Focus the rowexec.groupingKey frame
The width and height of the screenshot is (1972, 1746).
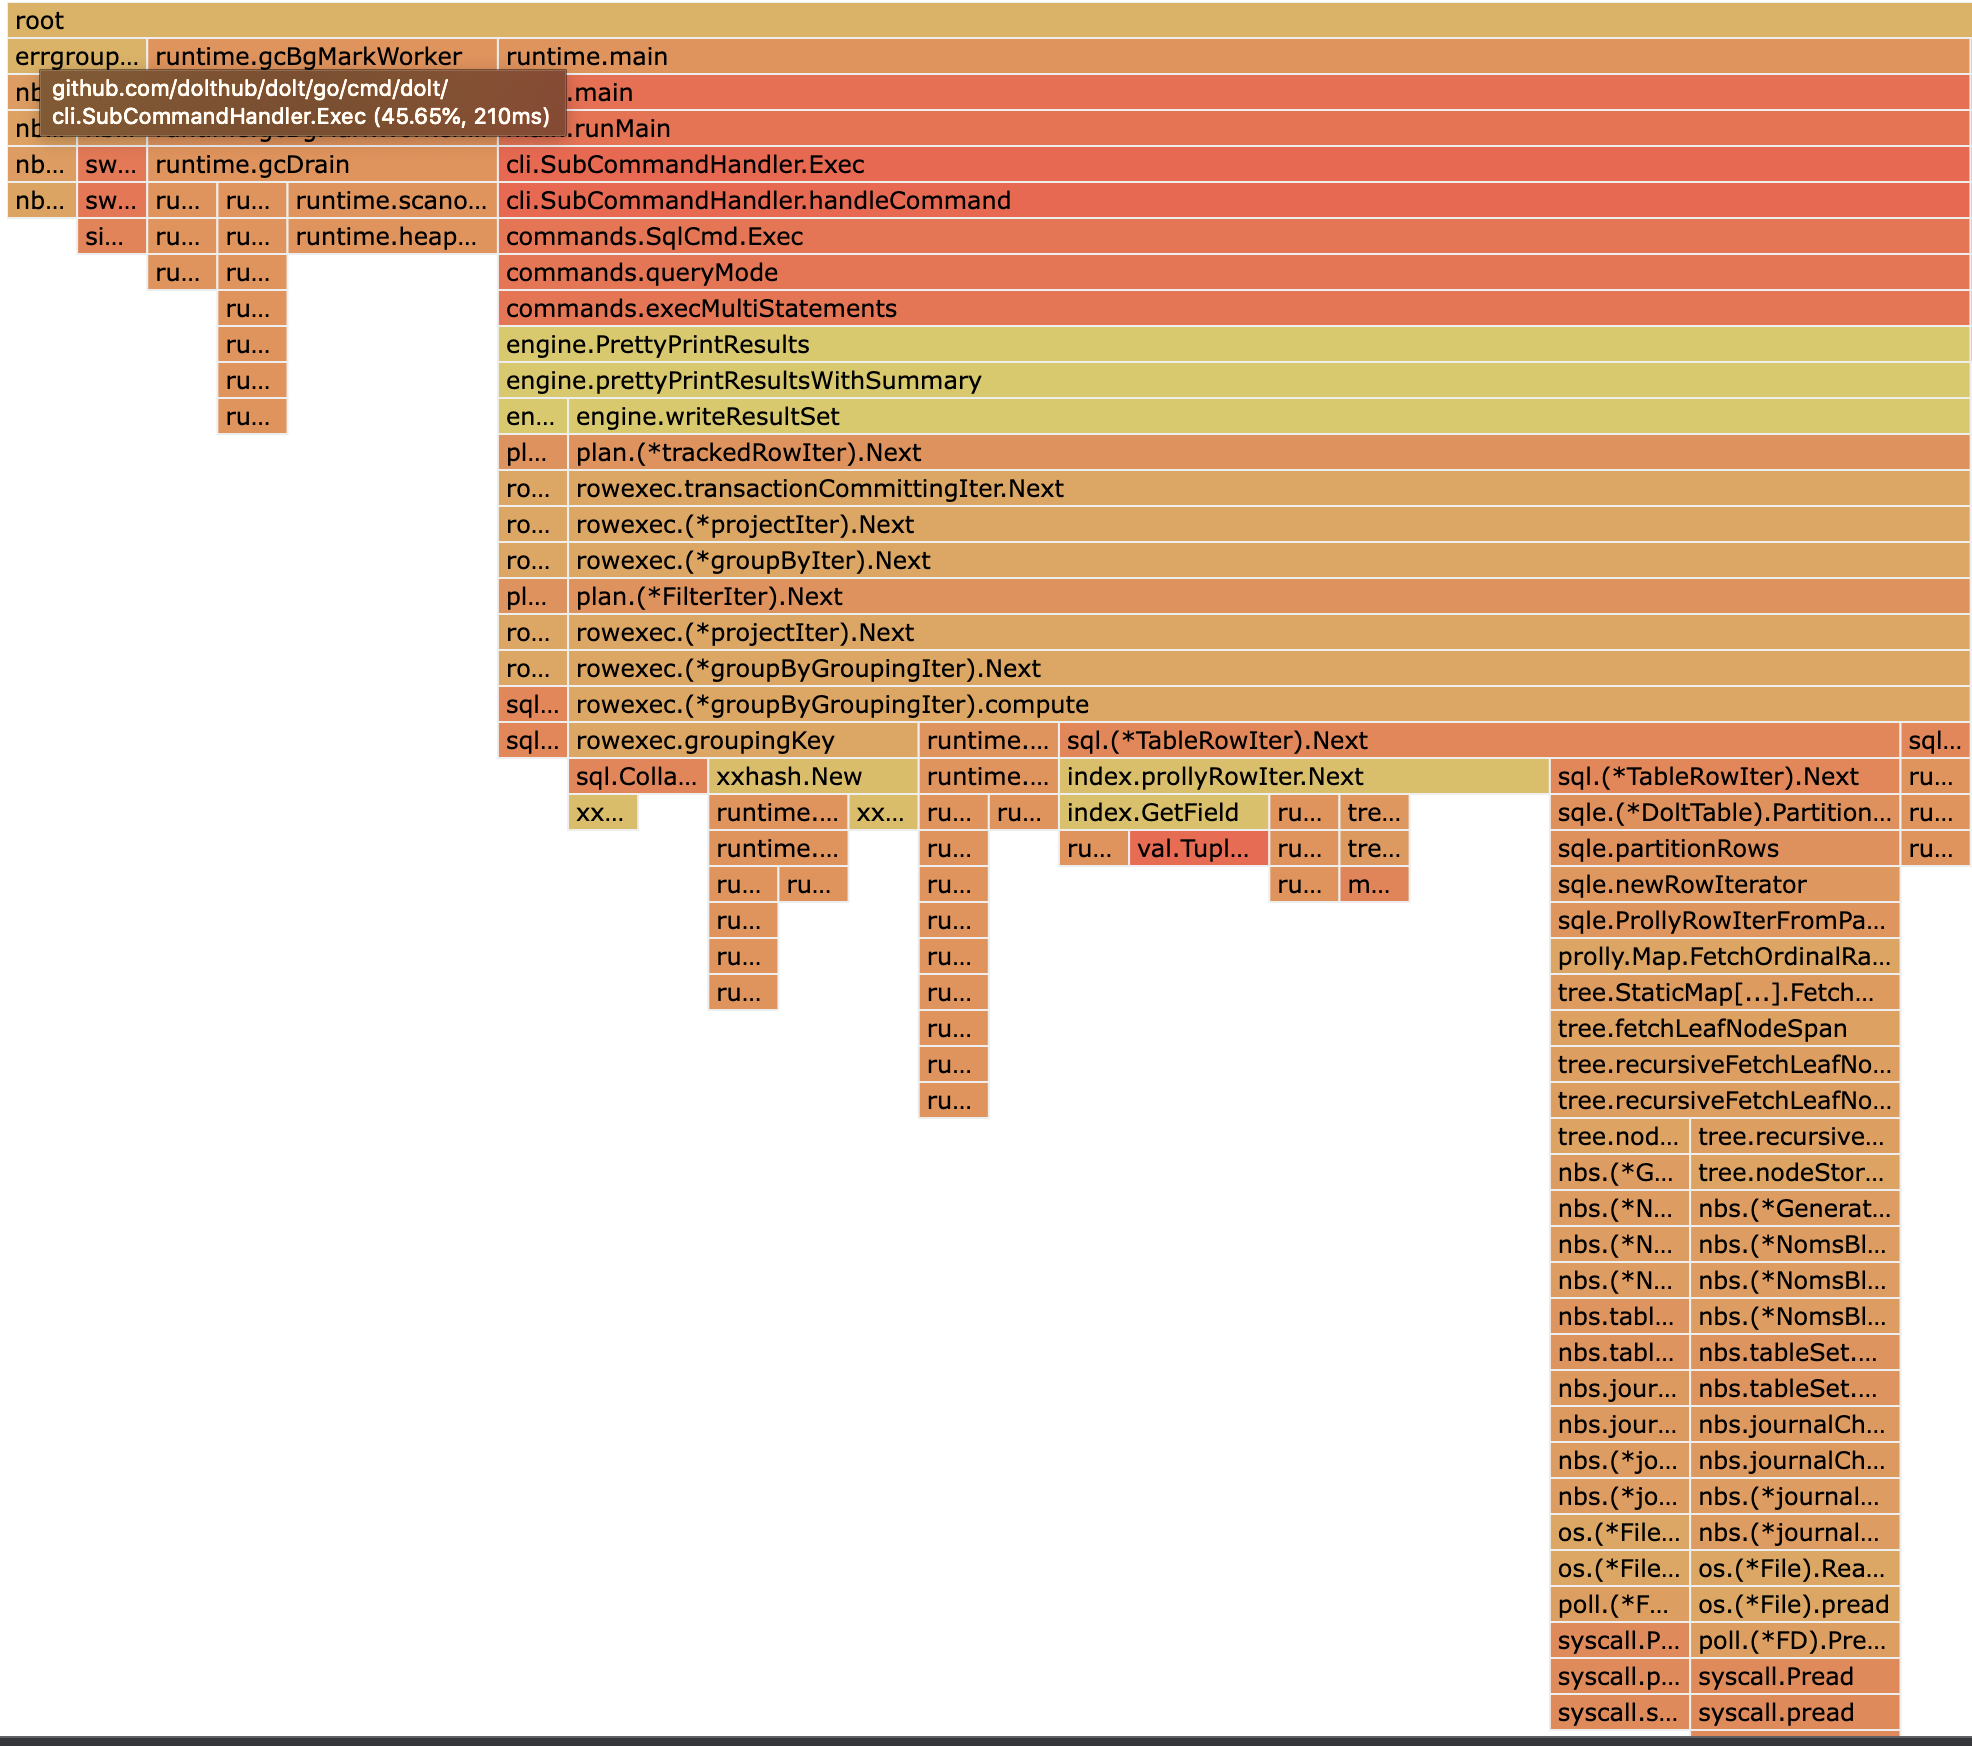[742, 741]
